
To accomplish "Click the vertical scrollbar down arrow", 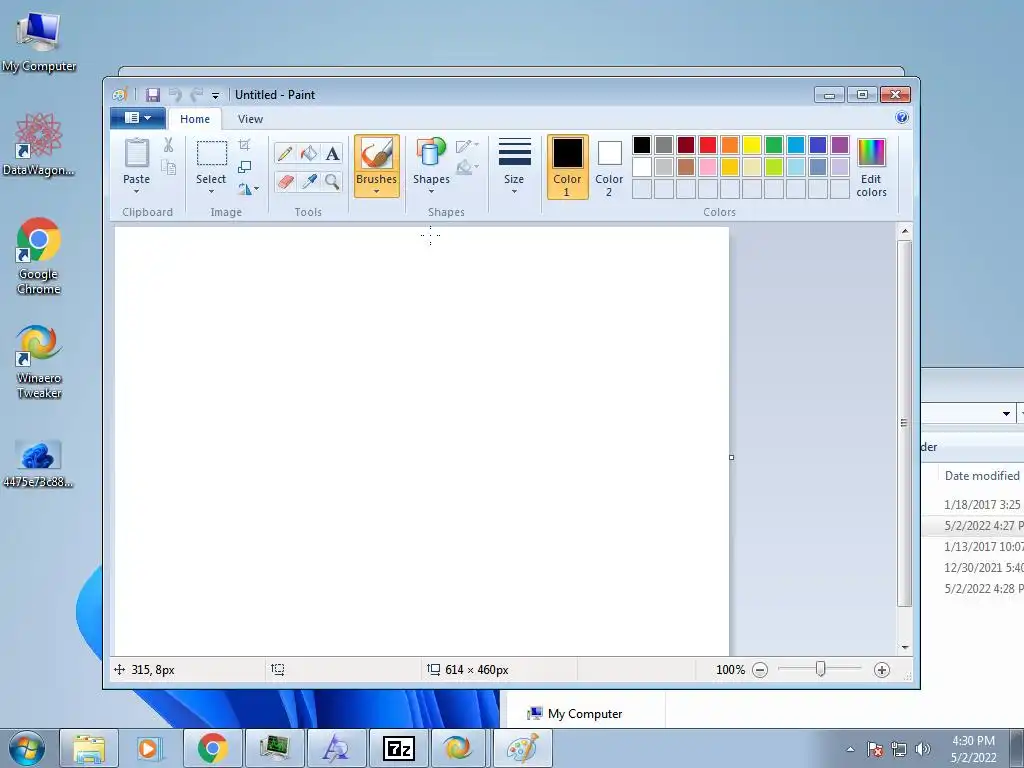I will coord(904,647).
